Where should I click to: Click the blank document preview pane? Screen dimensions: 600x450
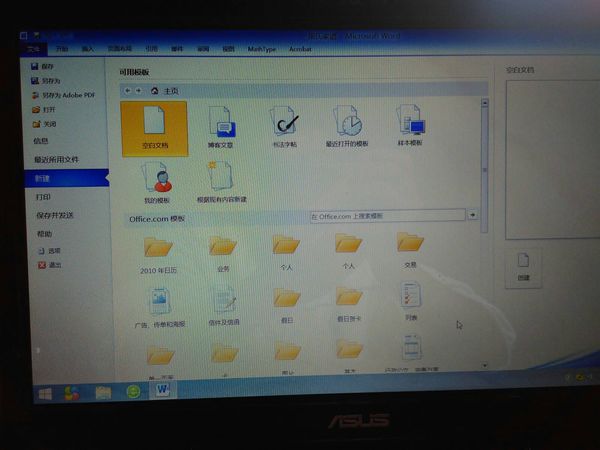coord(553,160)
